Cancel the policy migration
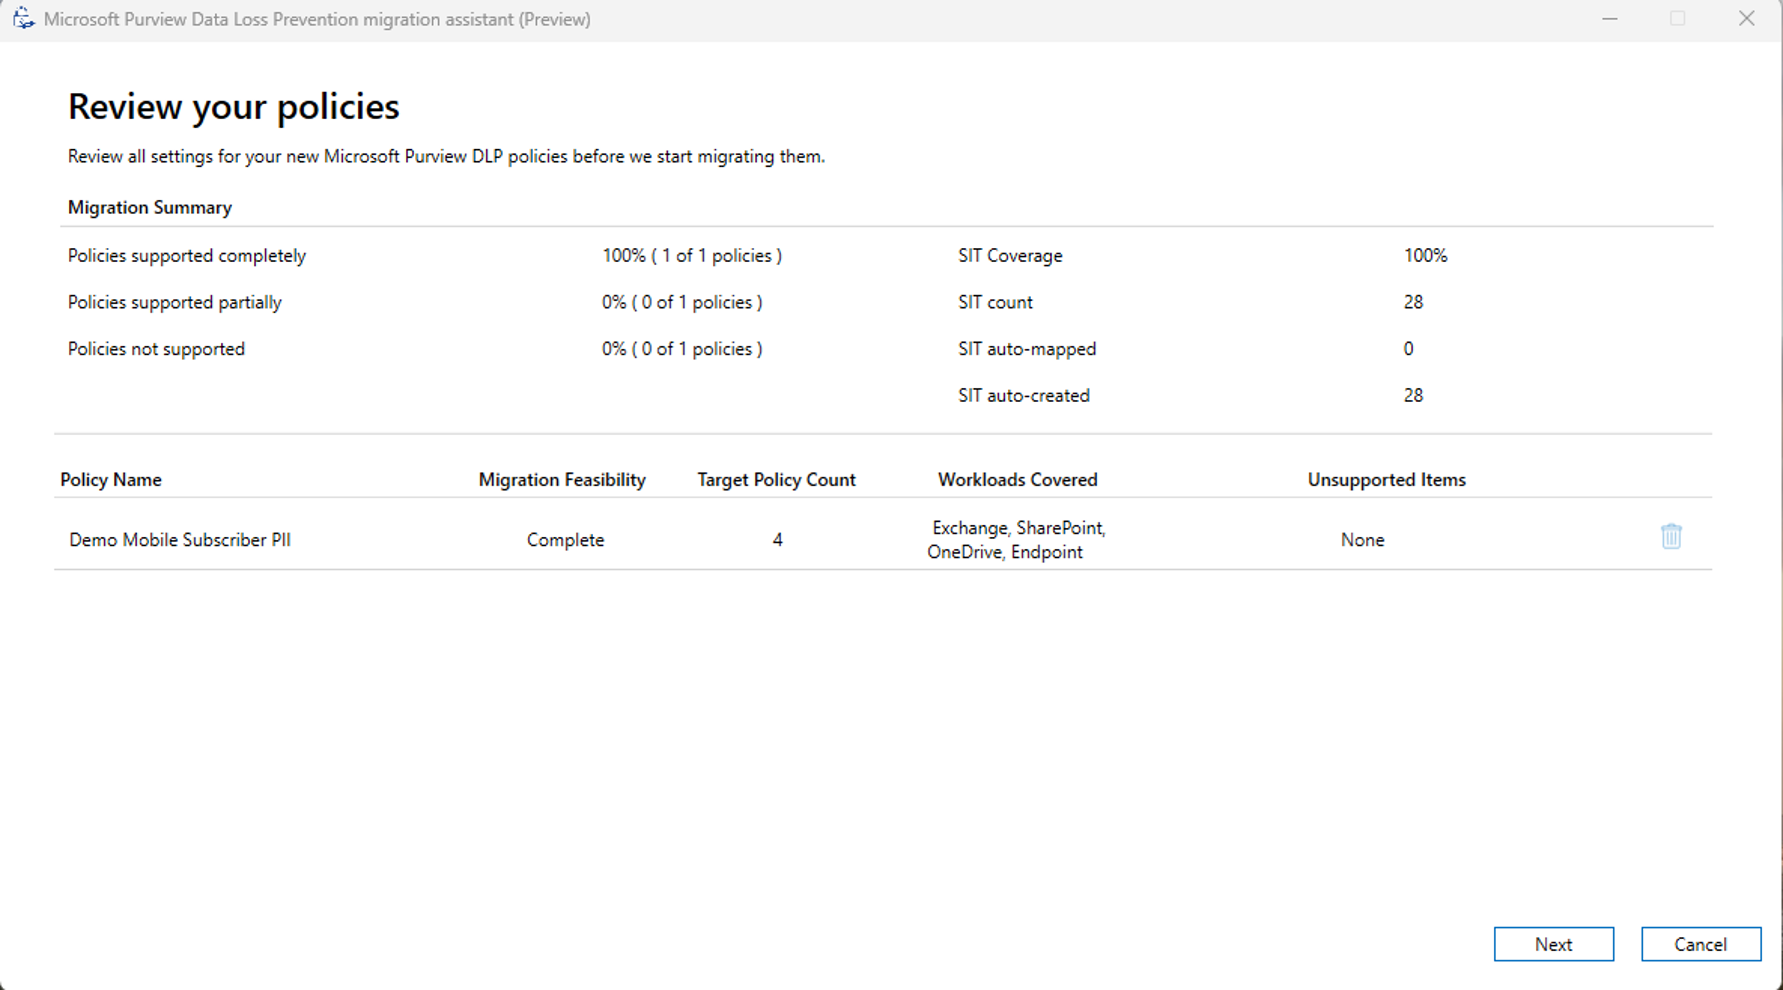The height and width of the screenshot is (990, 1783). [x=1701, y=944]
